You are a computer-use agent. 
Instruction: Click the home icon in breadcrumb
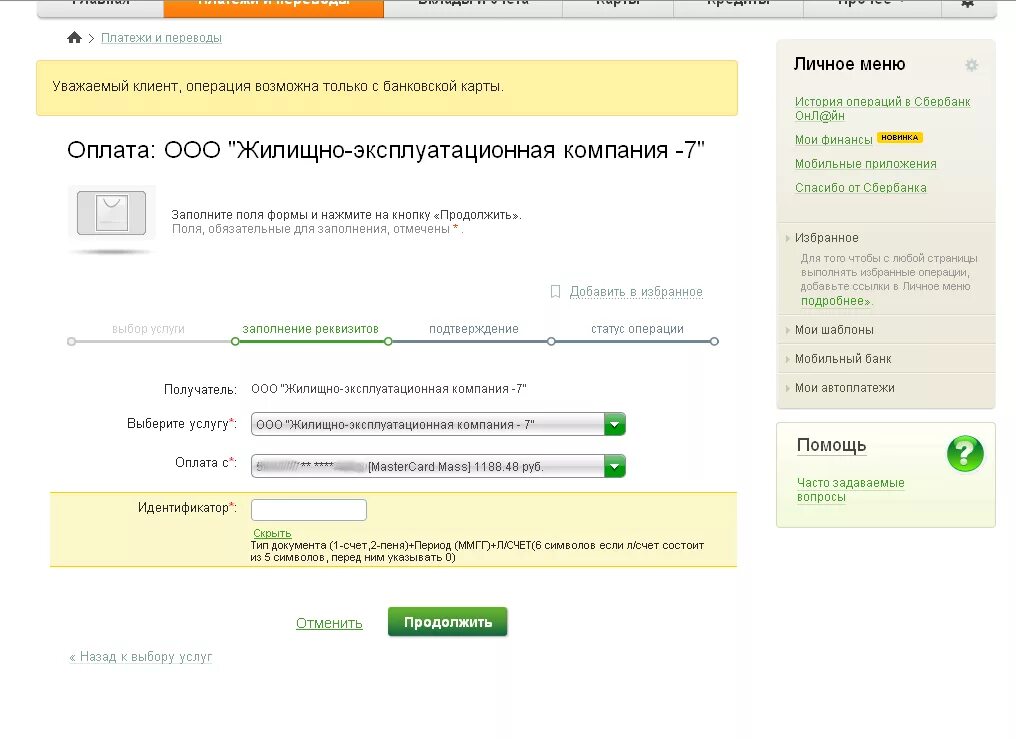[x=75, y=38]
